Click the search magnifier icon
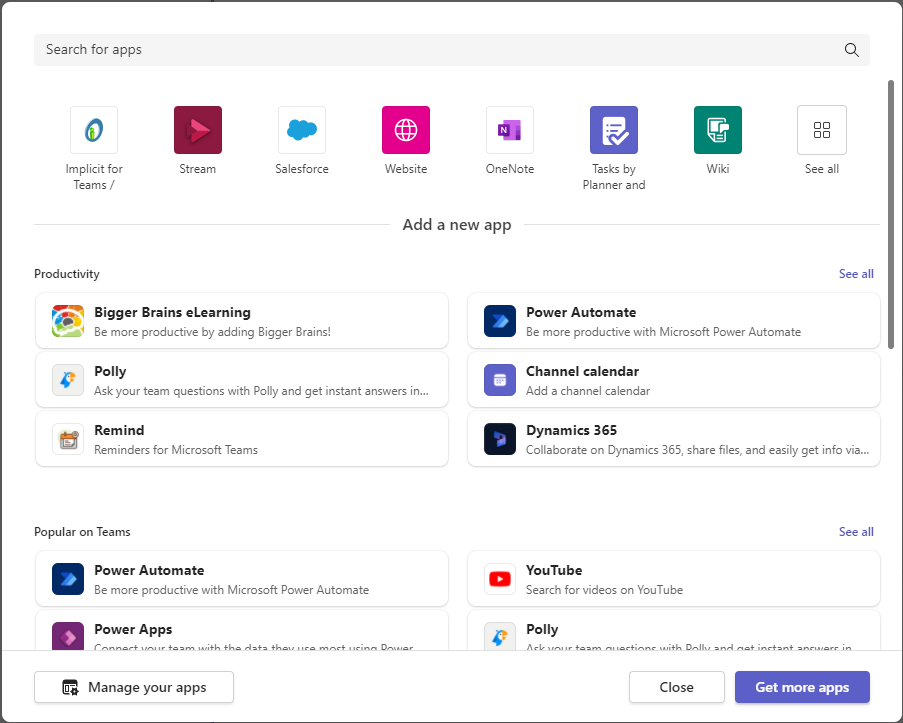 pos(851,50)
